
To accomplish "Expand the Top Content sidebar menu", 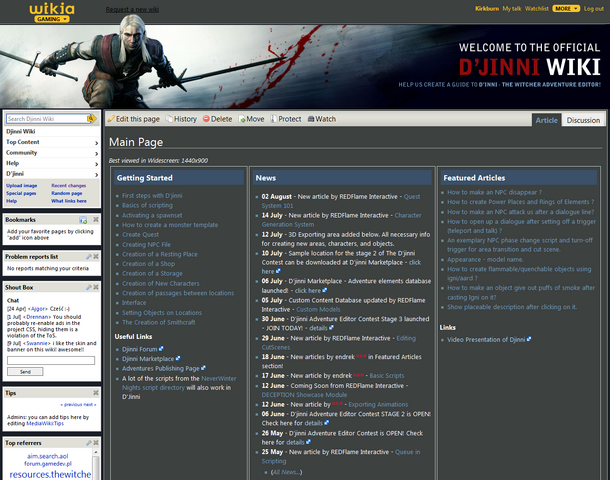I will 52,142.
